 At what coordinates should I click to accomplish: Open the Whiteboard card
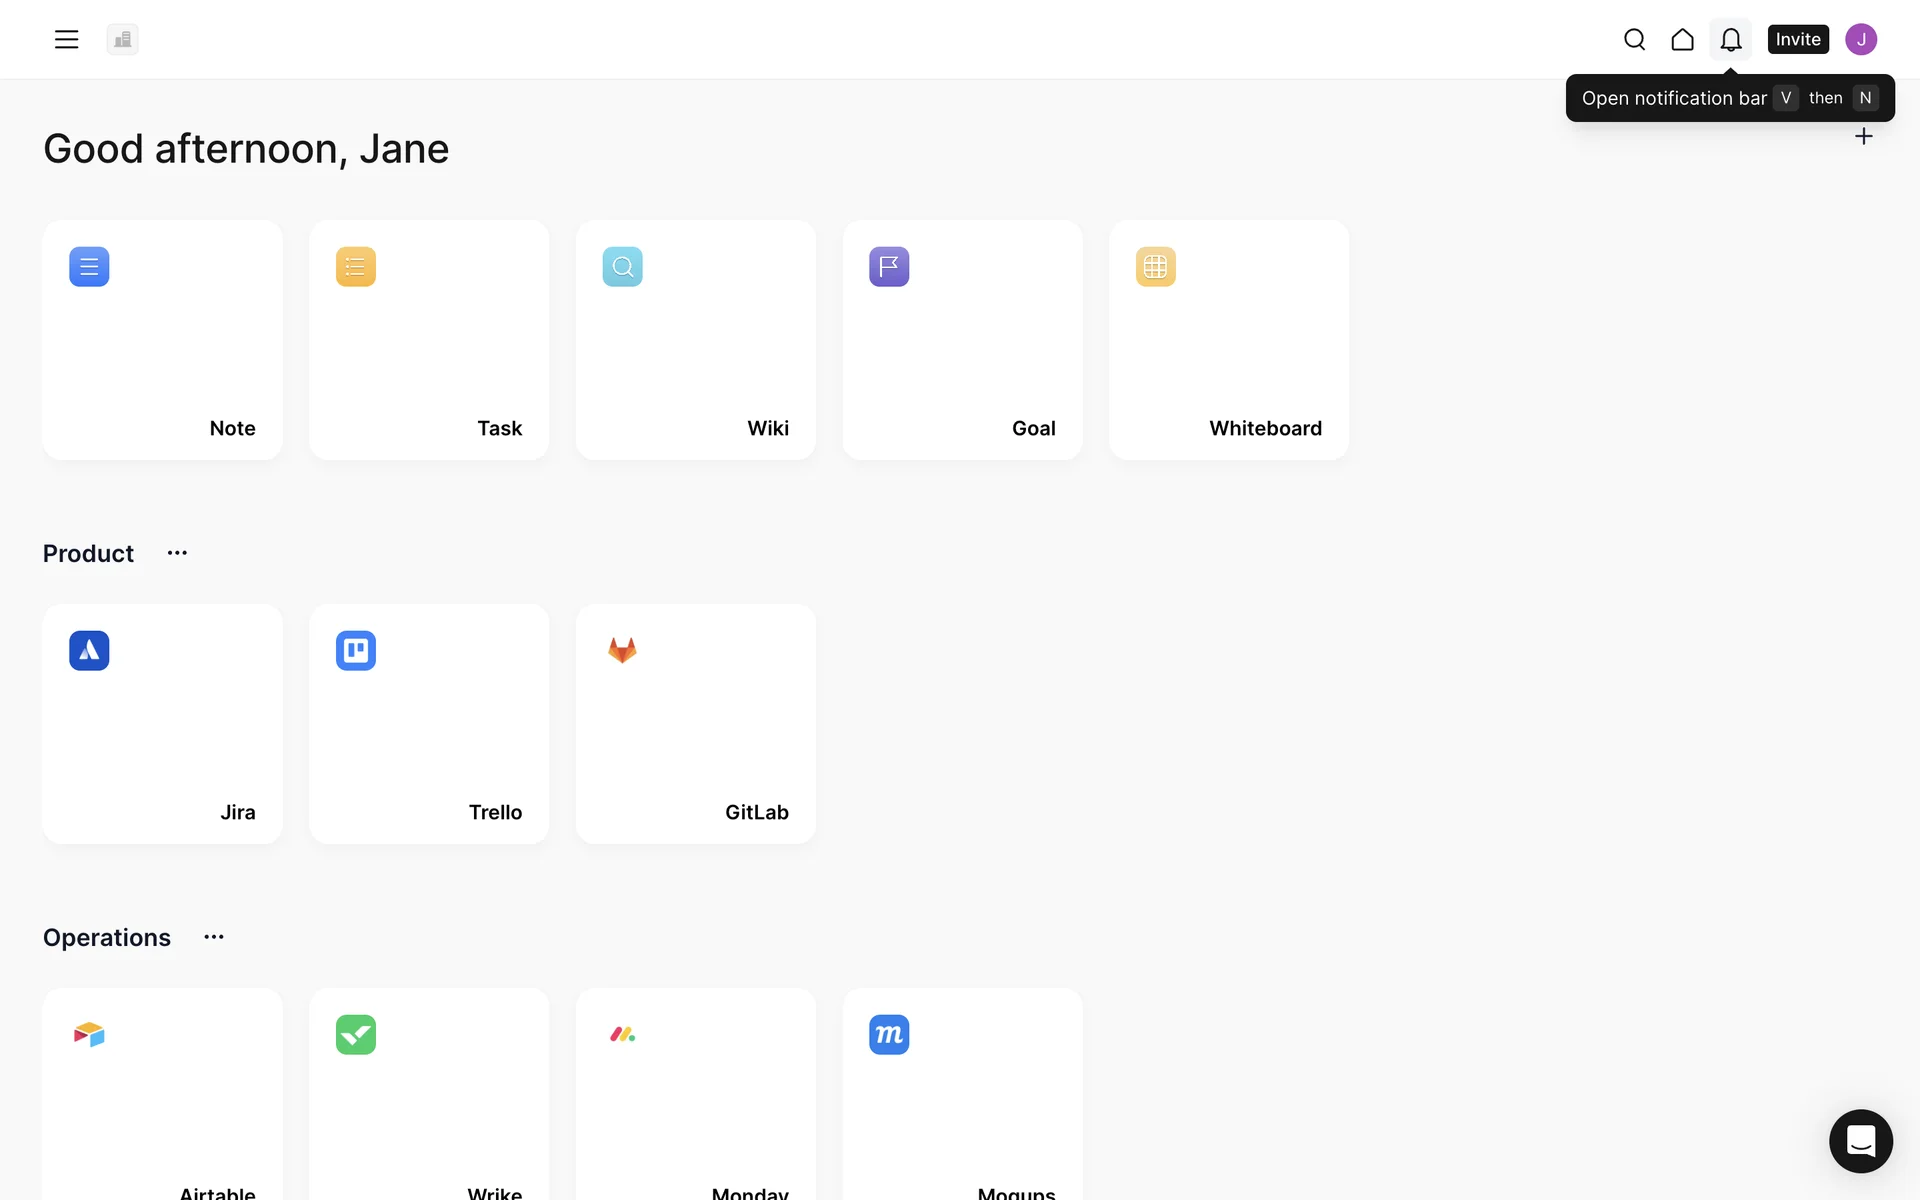pyautogui.click(x=1229, y=340)
